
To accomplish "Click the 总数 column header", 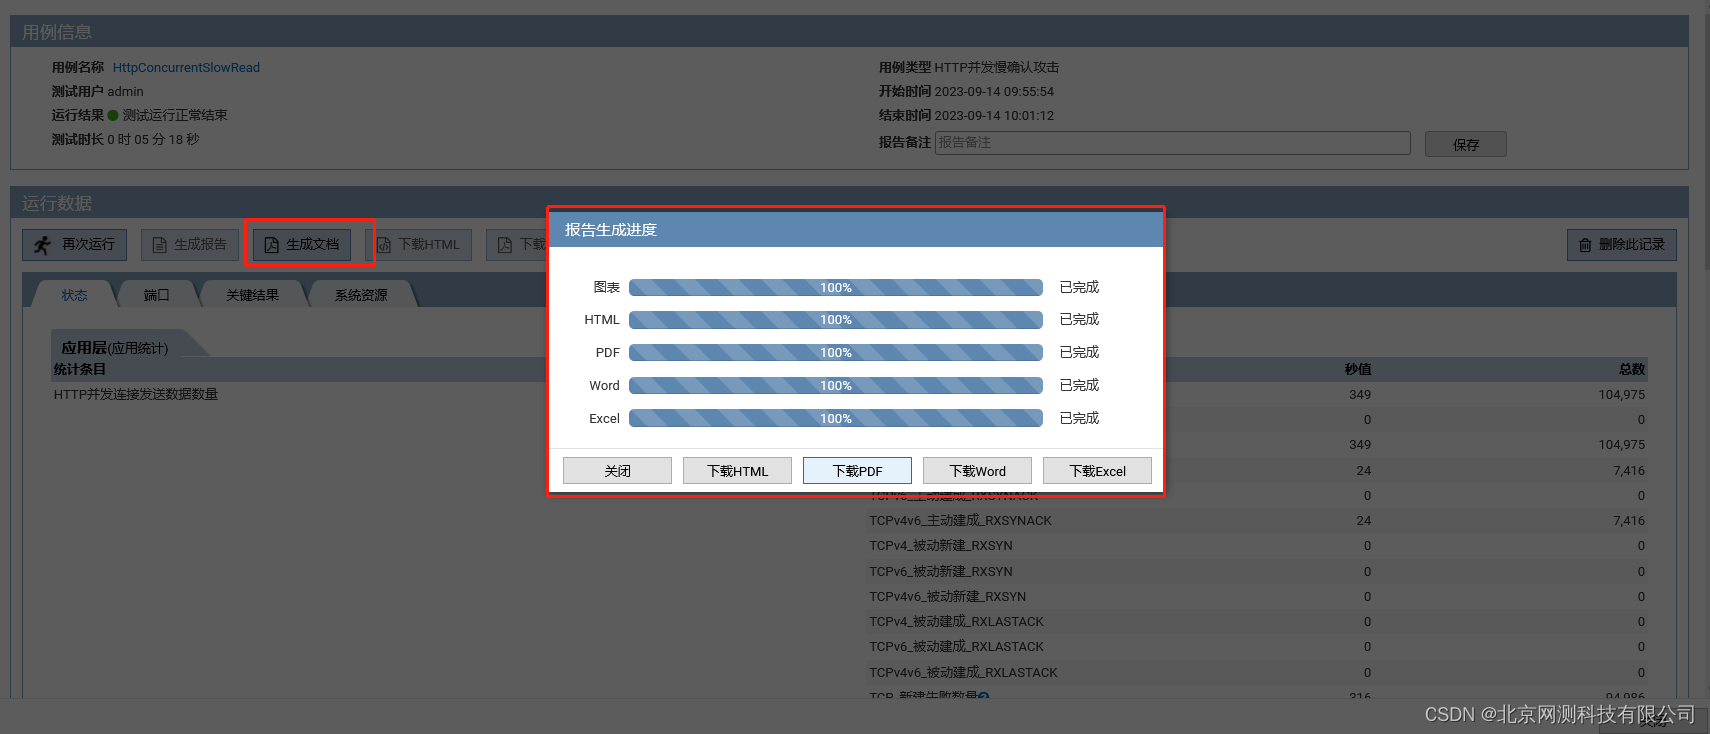I will click(1632, 369).
